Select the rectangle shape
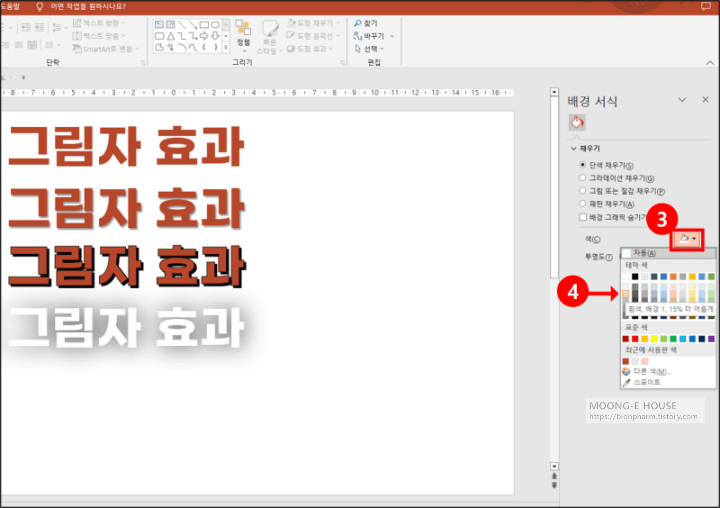 (204, 24)
